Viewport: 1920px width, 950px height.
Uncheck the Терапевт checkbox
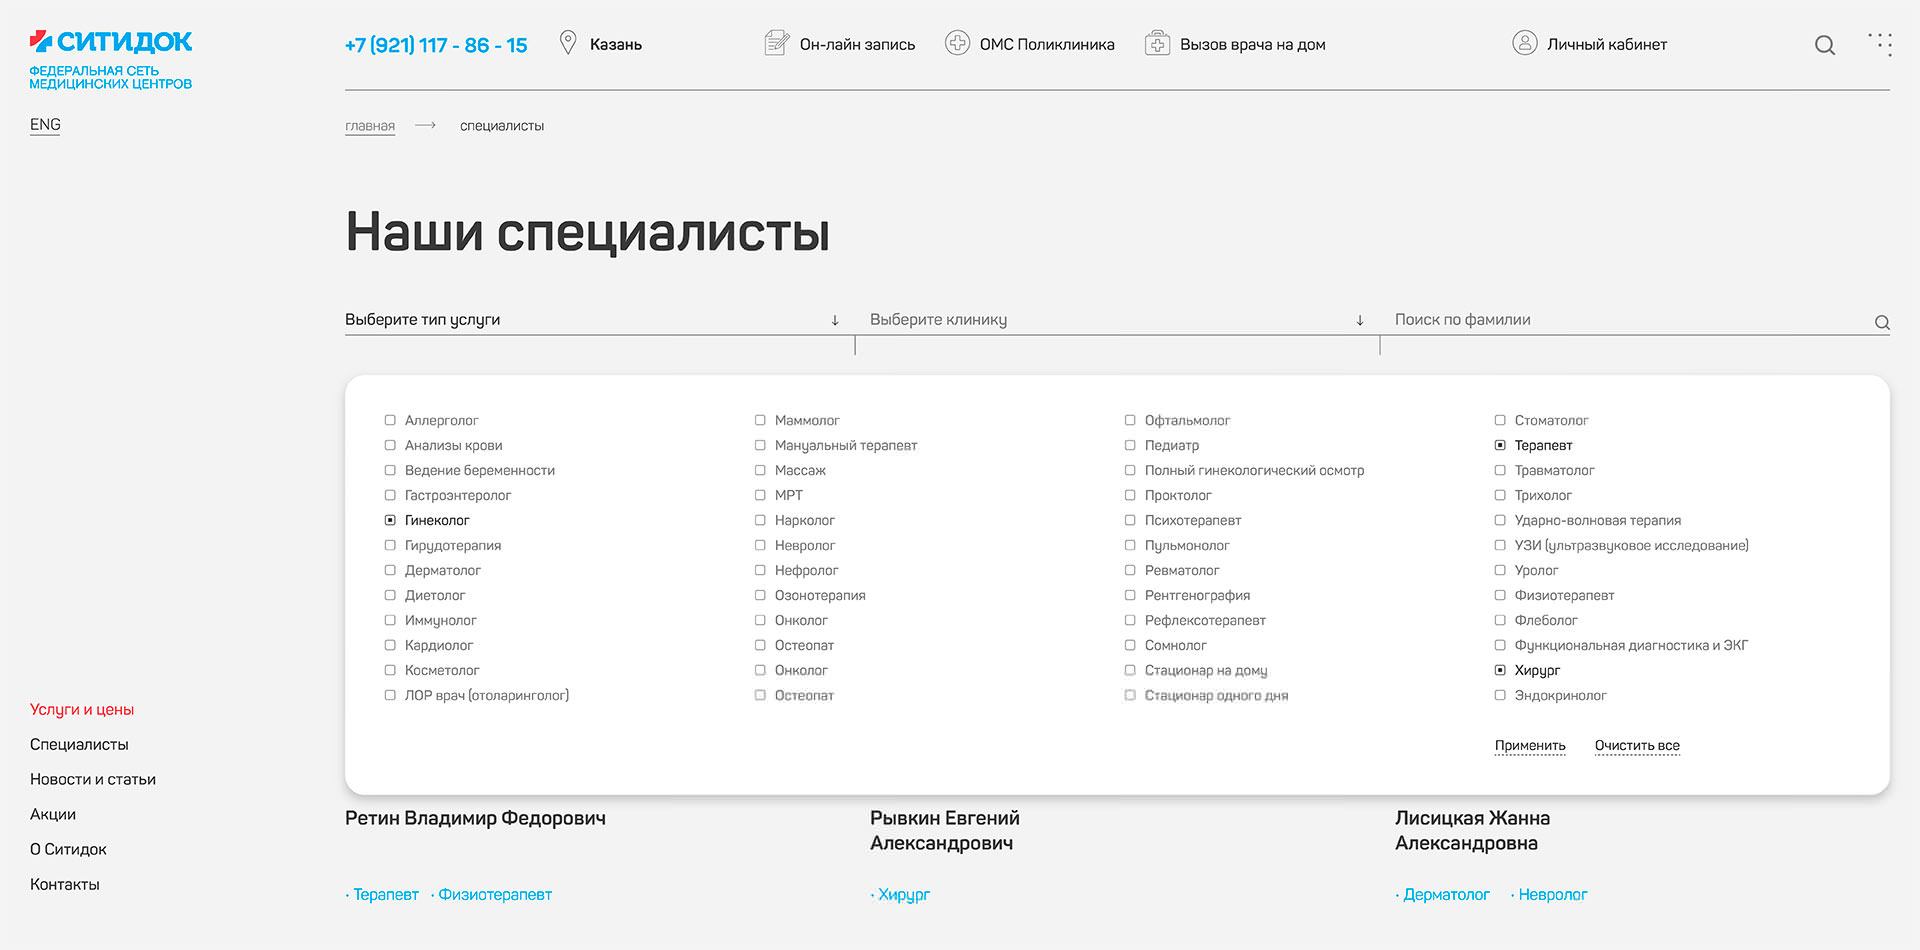click(x=1500, y=445)
